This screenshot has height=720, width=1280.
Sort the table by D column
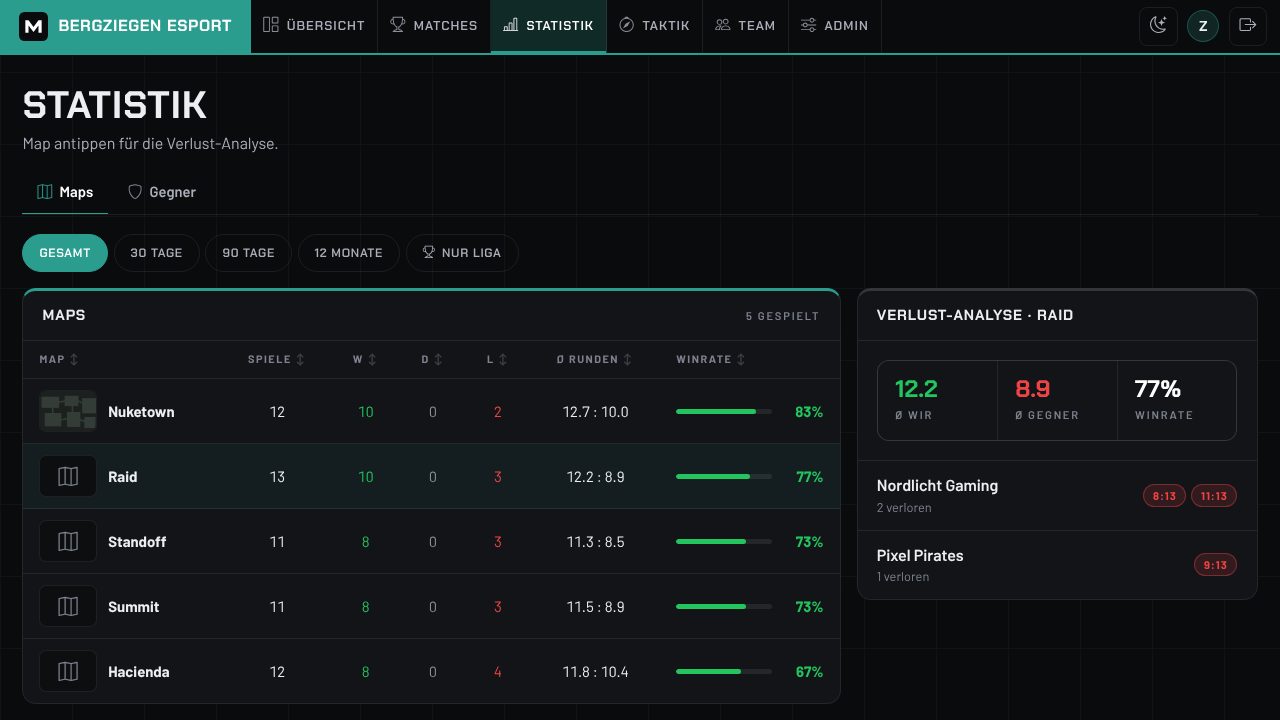click(x=432, y=360)
